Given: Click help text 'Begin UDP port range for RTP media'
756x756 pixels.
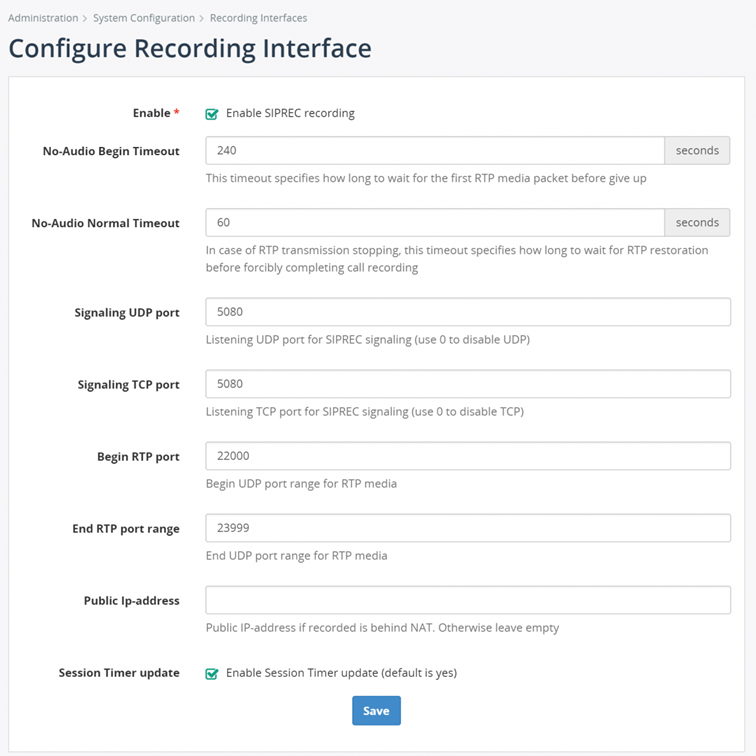Looking at the screenshot, I should point(301,484).
